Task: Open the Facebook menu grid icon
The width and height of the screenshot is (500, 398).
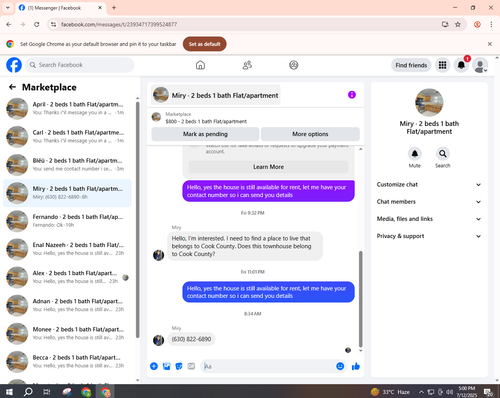Action: 442,65
